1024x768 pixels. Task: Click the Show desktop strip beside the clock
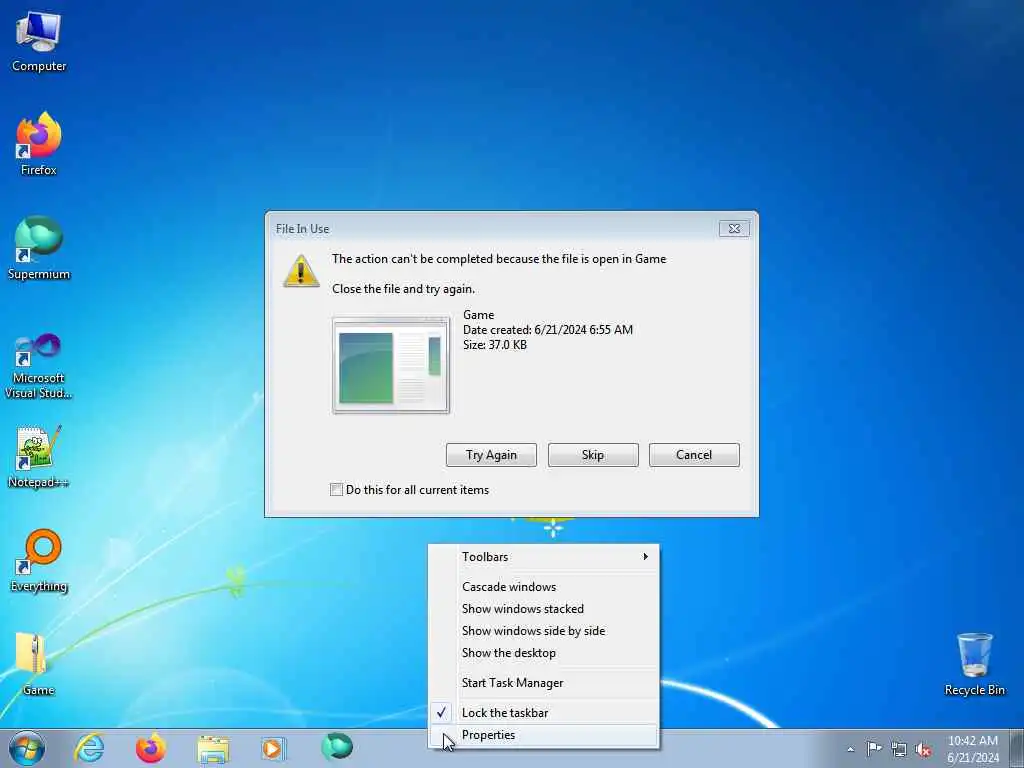tap(1017, 749)
